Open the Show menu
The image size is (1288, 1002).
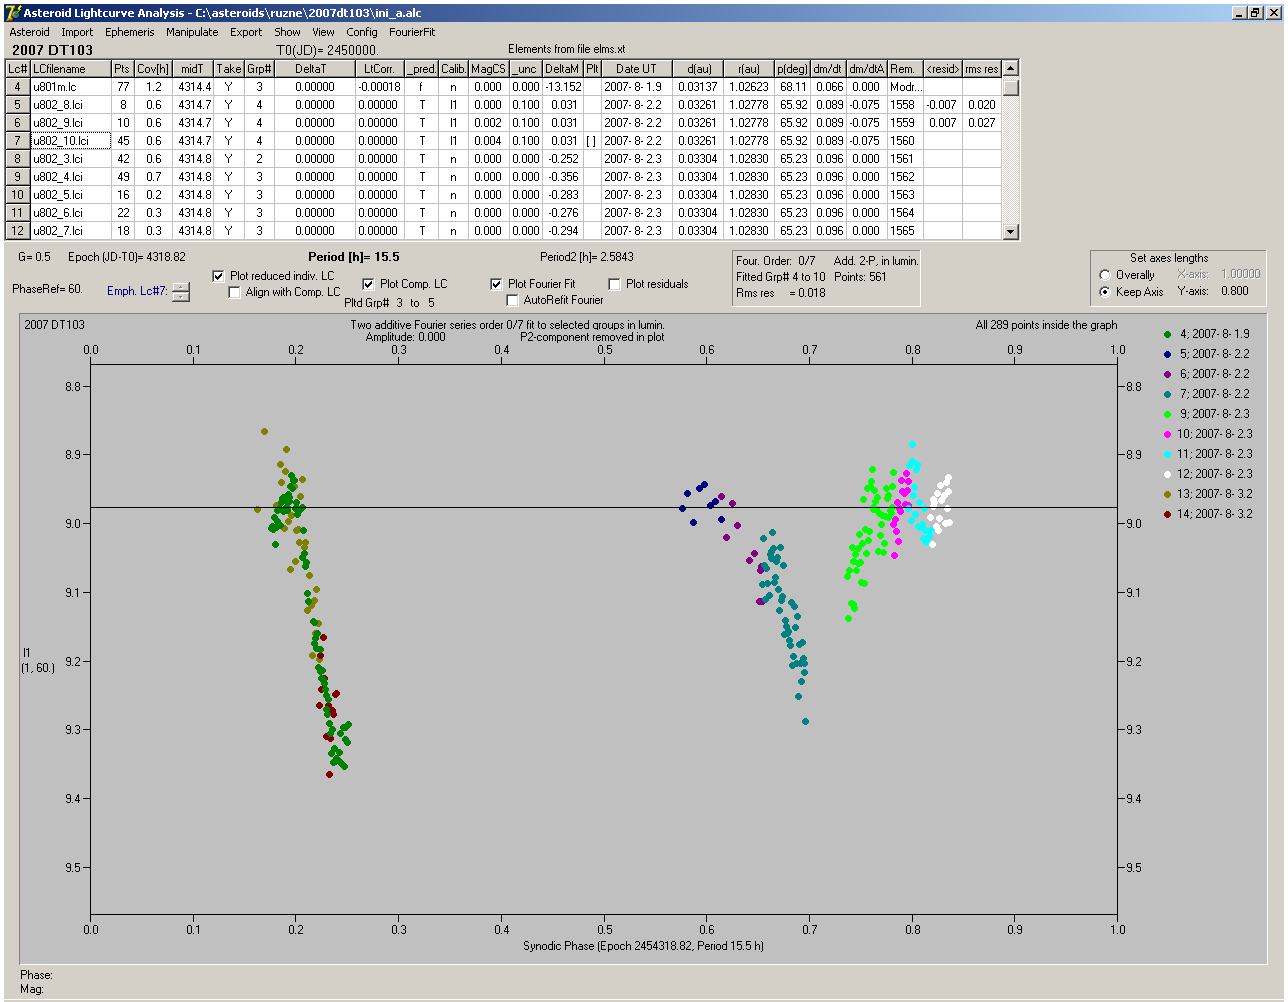click(287, 32)
